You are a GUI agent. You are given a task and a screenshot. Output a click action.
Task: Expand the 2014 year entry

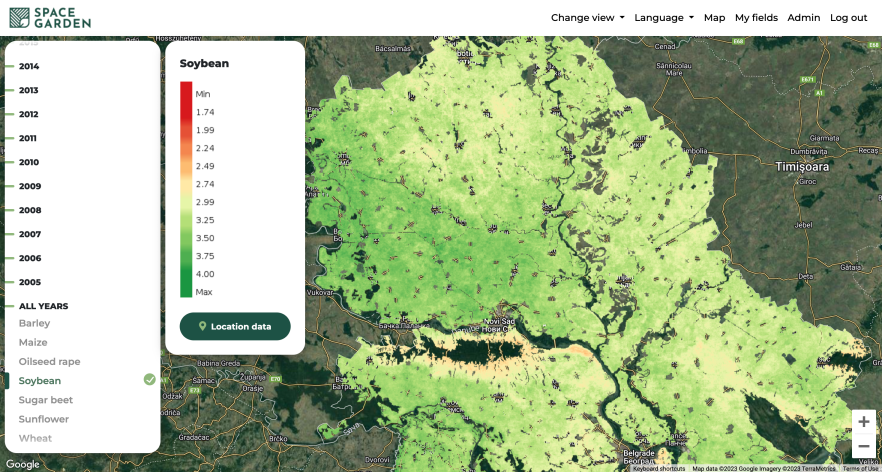pos(29,66)
